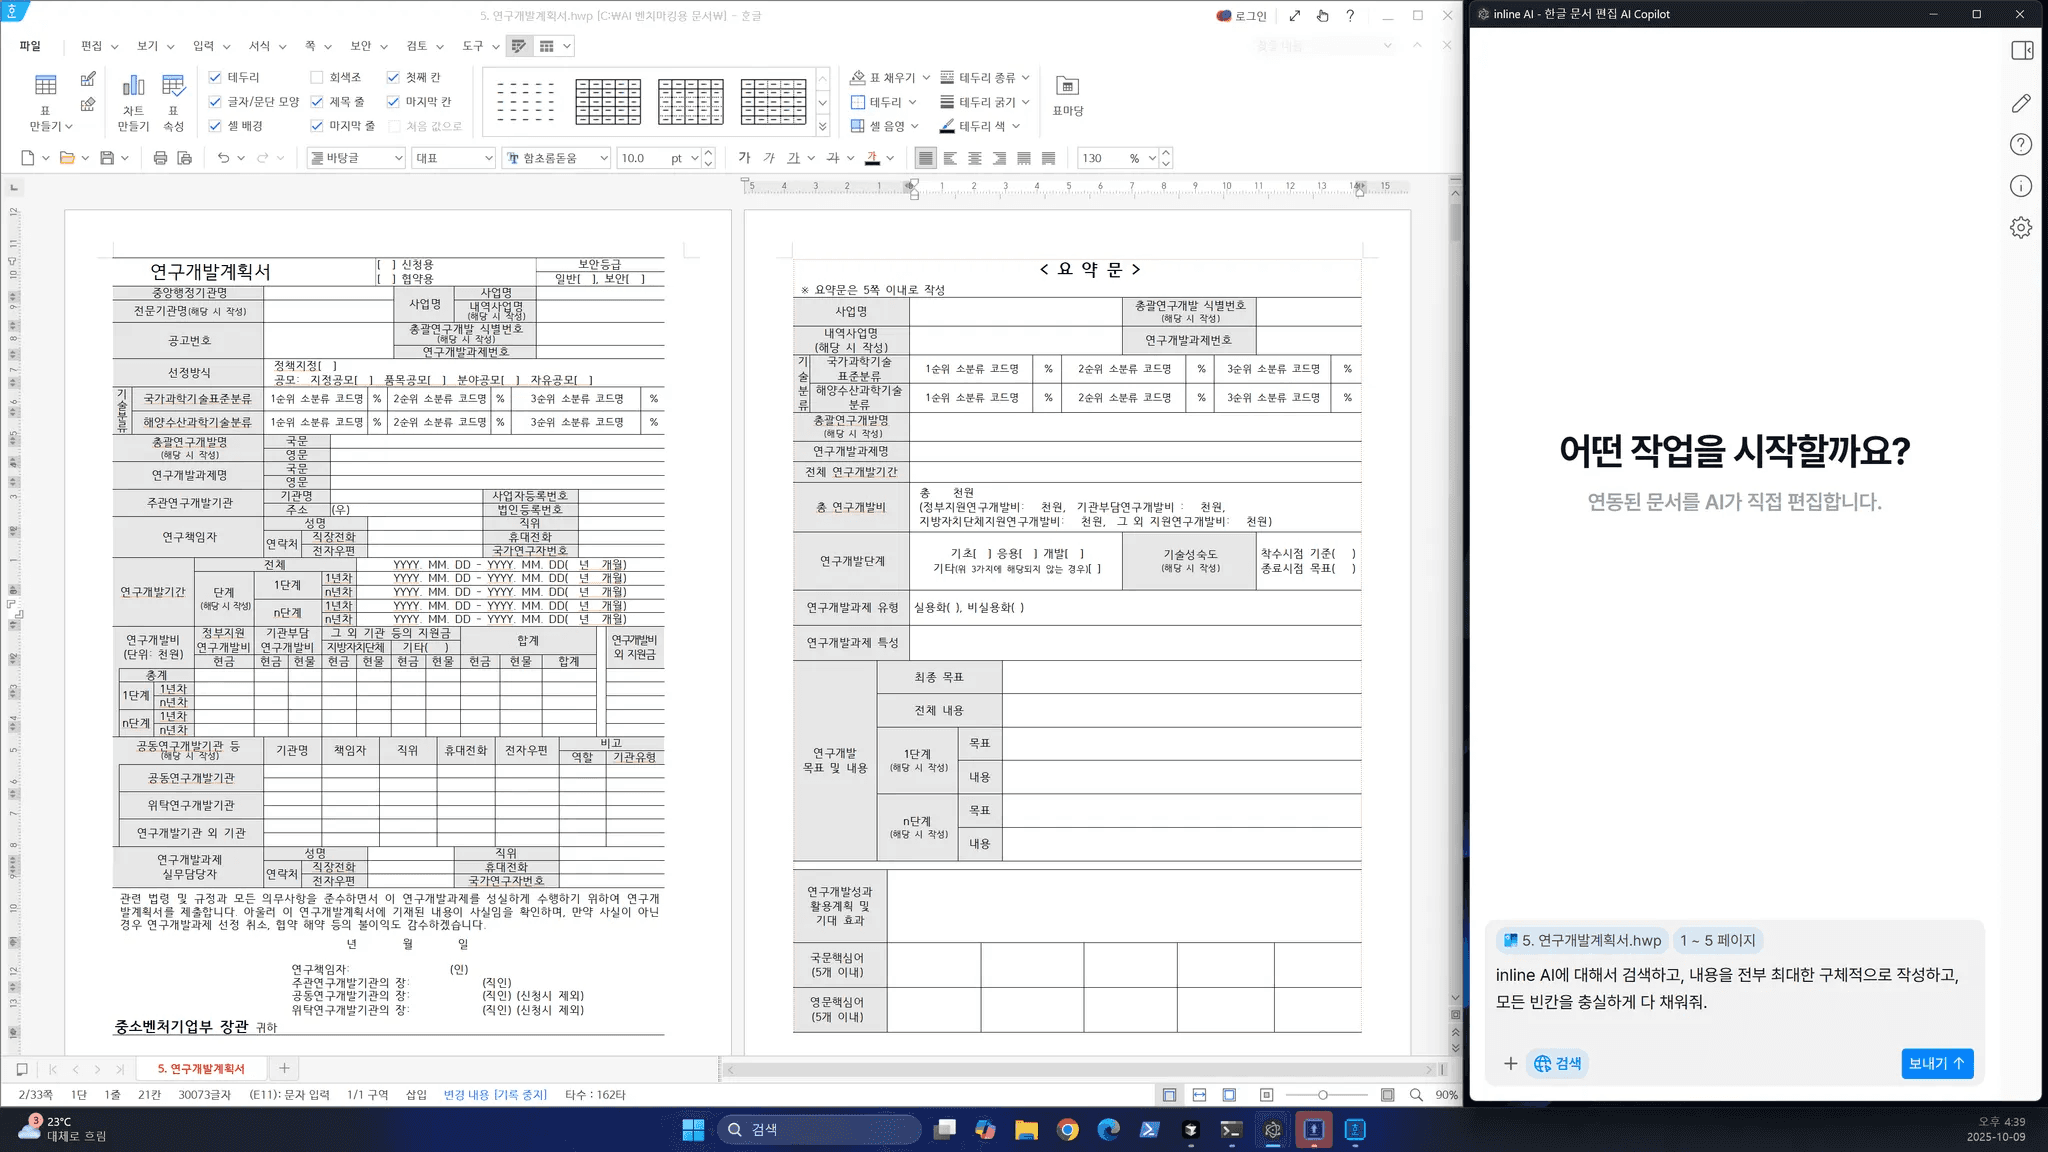Uncheck the 테두리 checkbox

(x=215, y=77)
